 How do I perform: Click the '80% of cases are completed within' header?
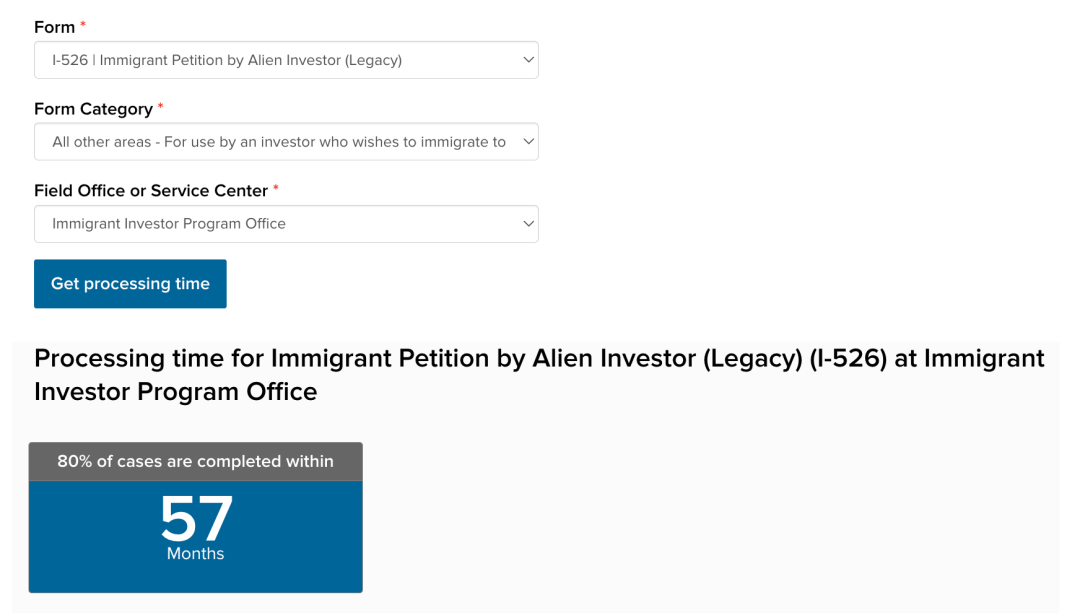click(x=195, y=462)
